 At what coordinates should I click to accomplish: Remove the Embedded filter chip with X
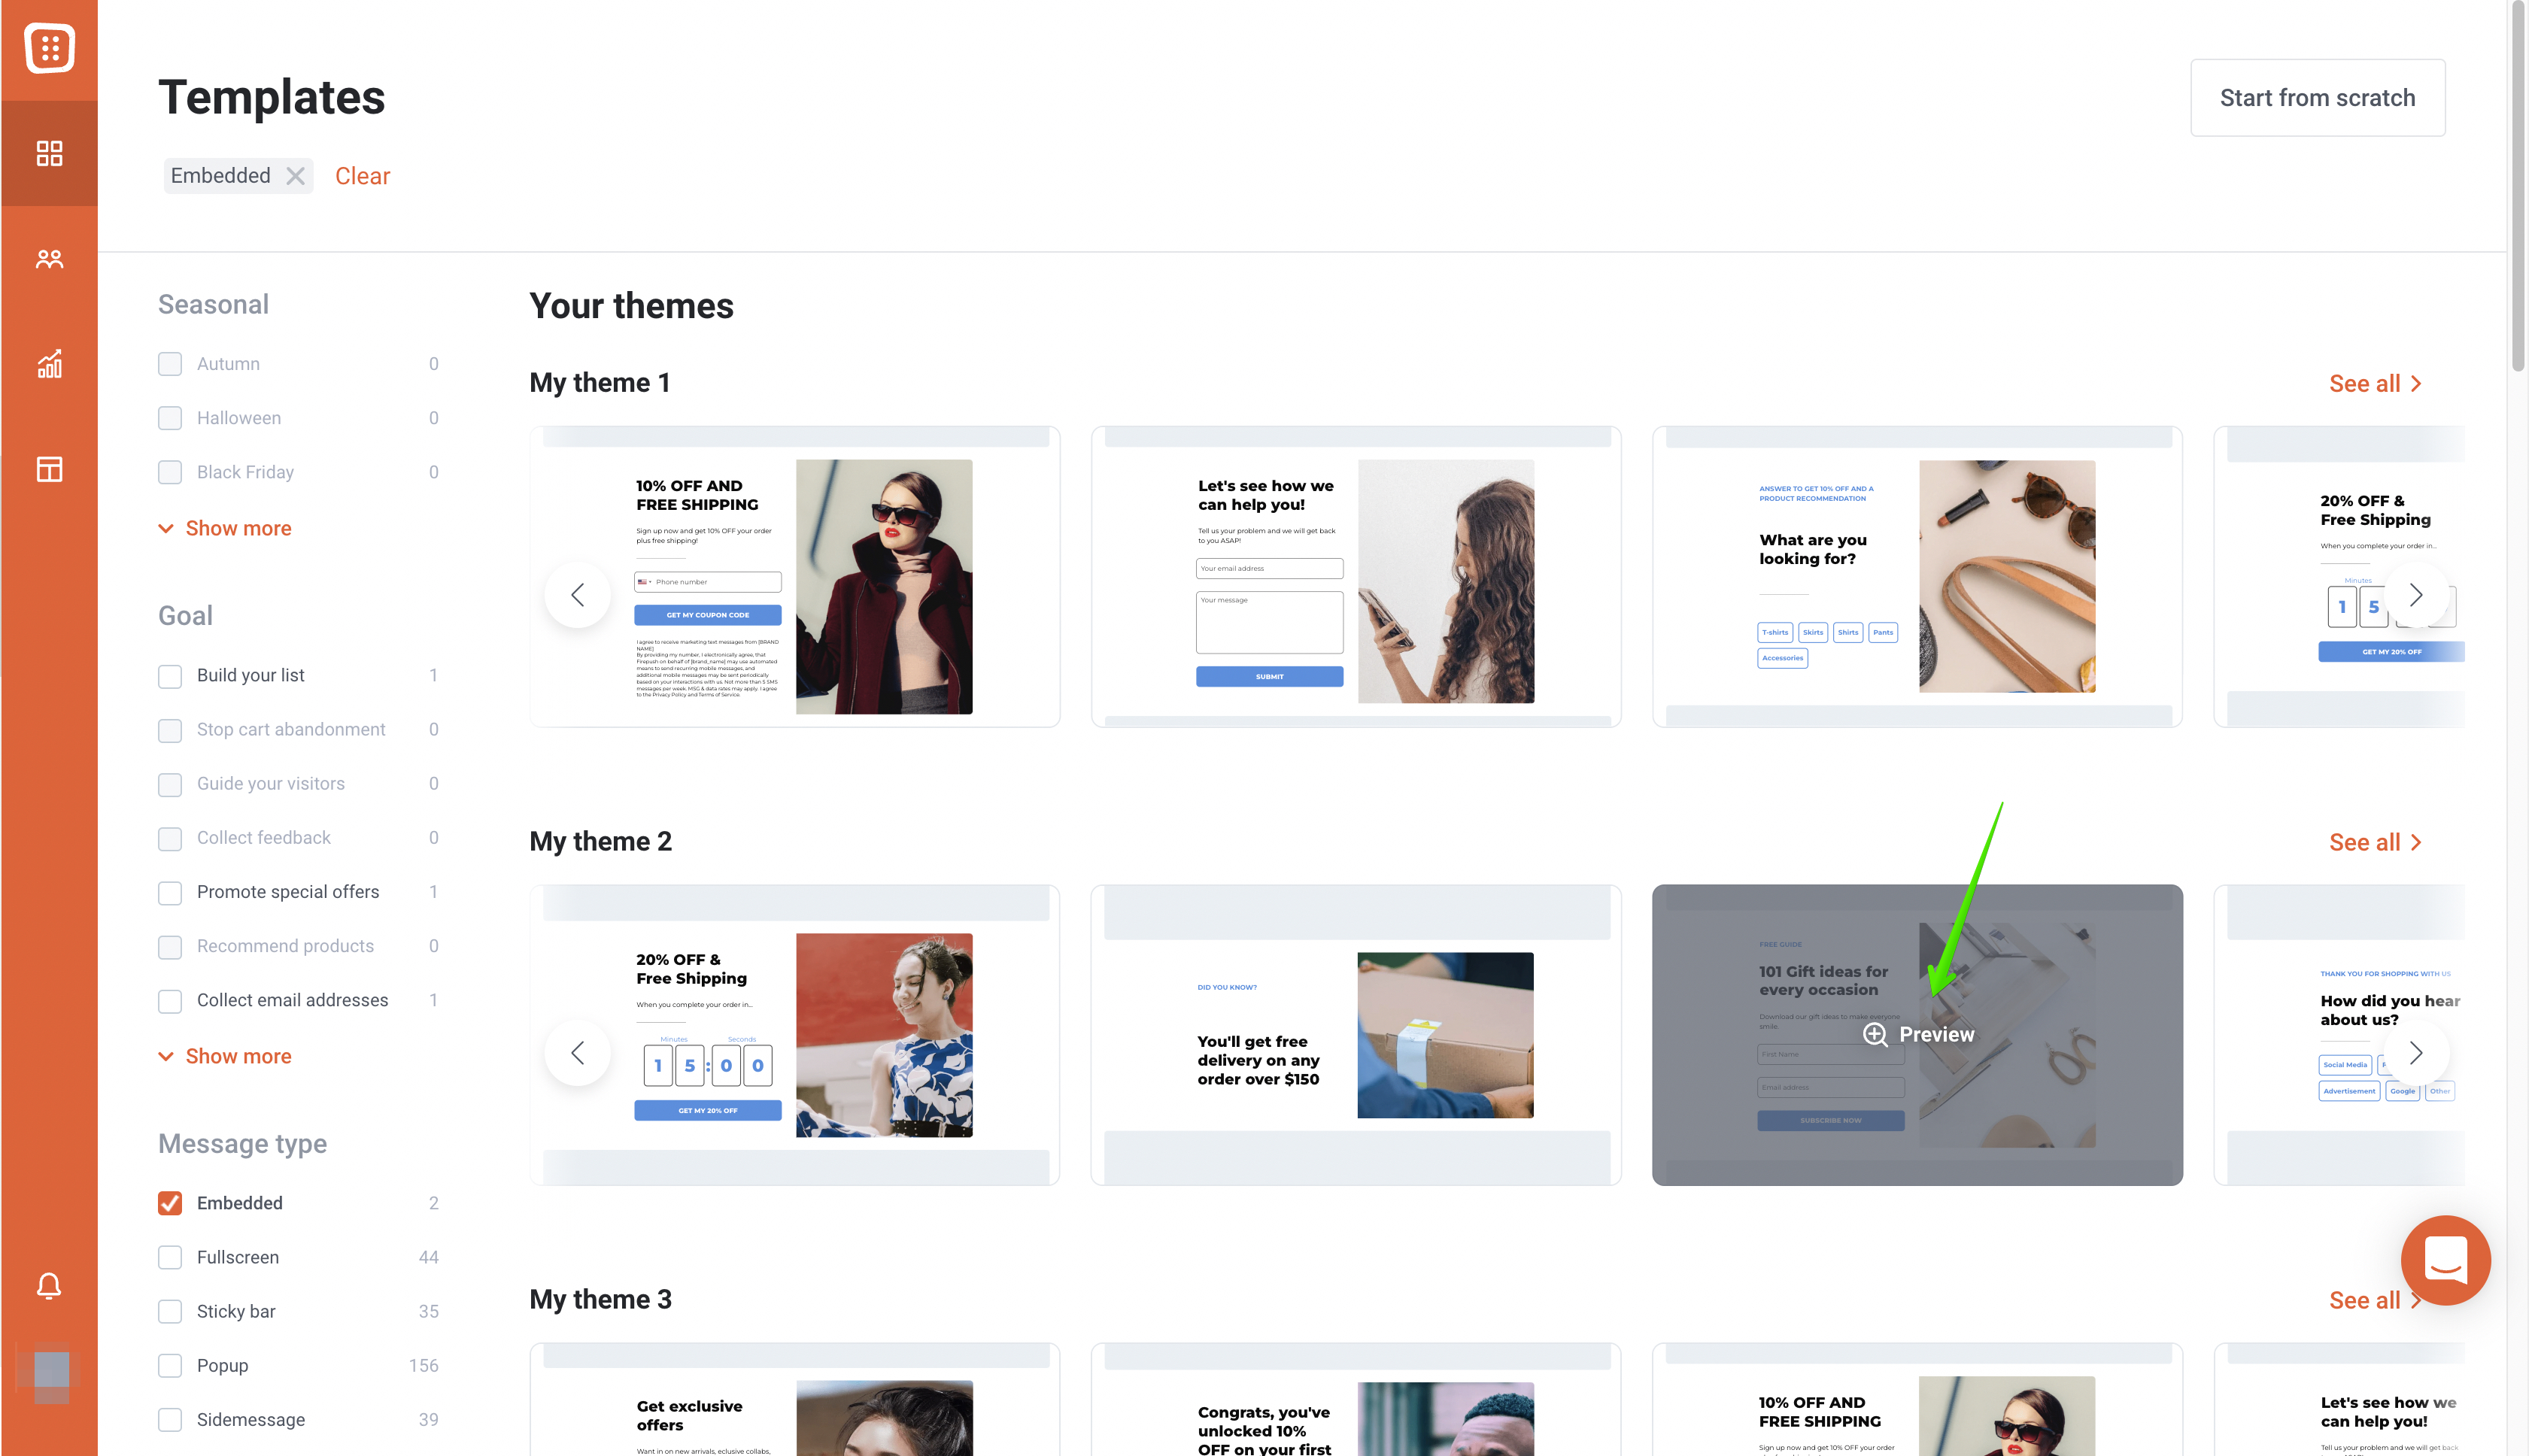[x=295, y=176]
